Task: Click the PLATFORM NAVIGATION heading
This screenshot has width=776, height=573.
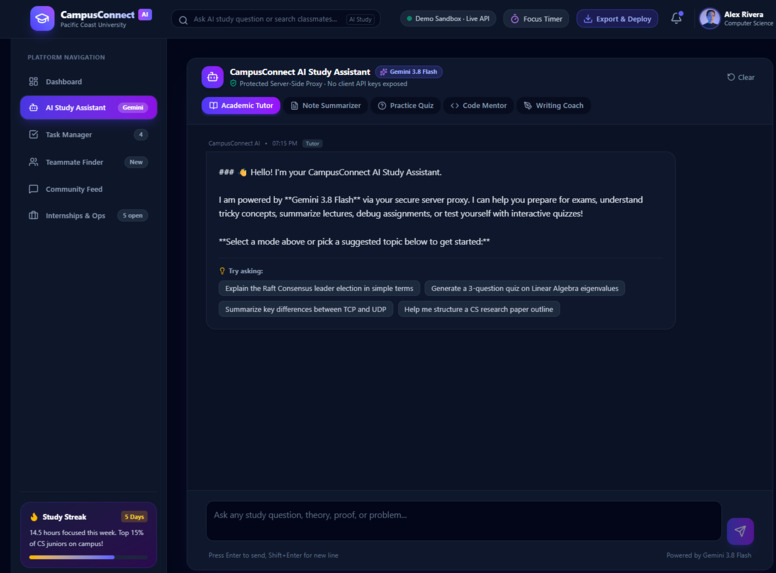Action: (66, 57)
